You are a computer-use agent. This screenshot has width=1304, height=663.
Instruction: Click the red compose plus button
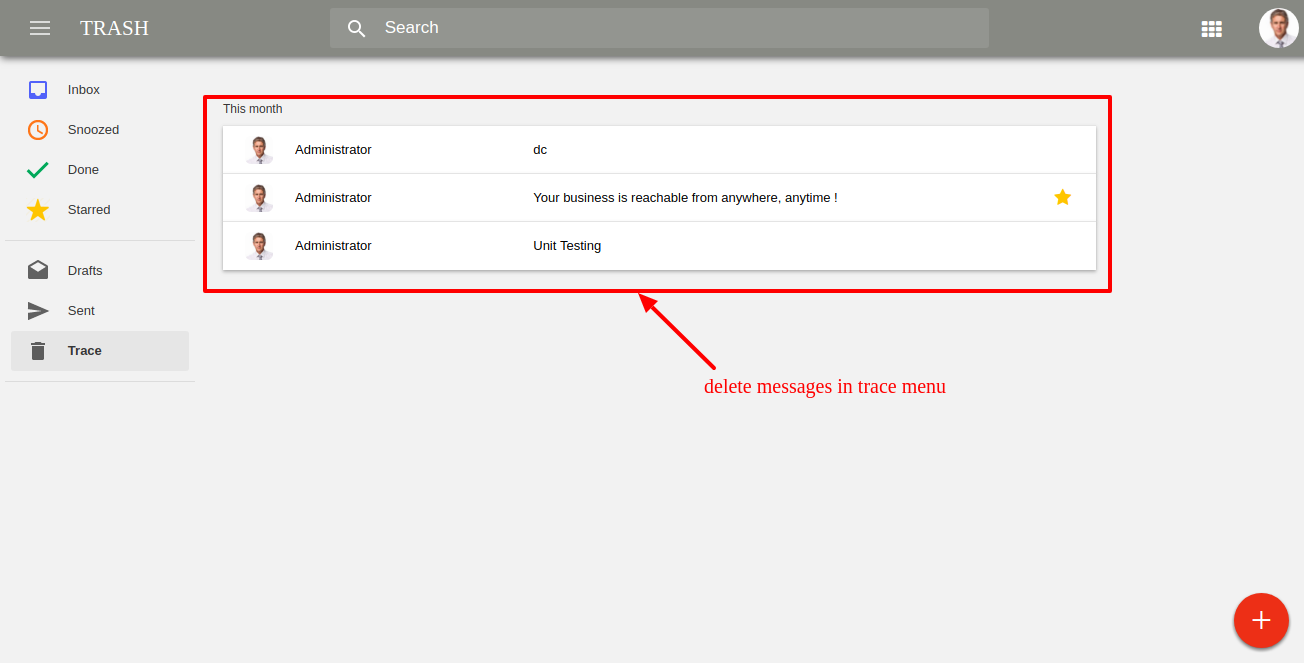[x=1261, y=620]
